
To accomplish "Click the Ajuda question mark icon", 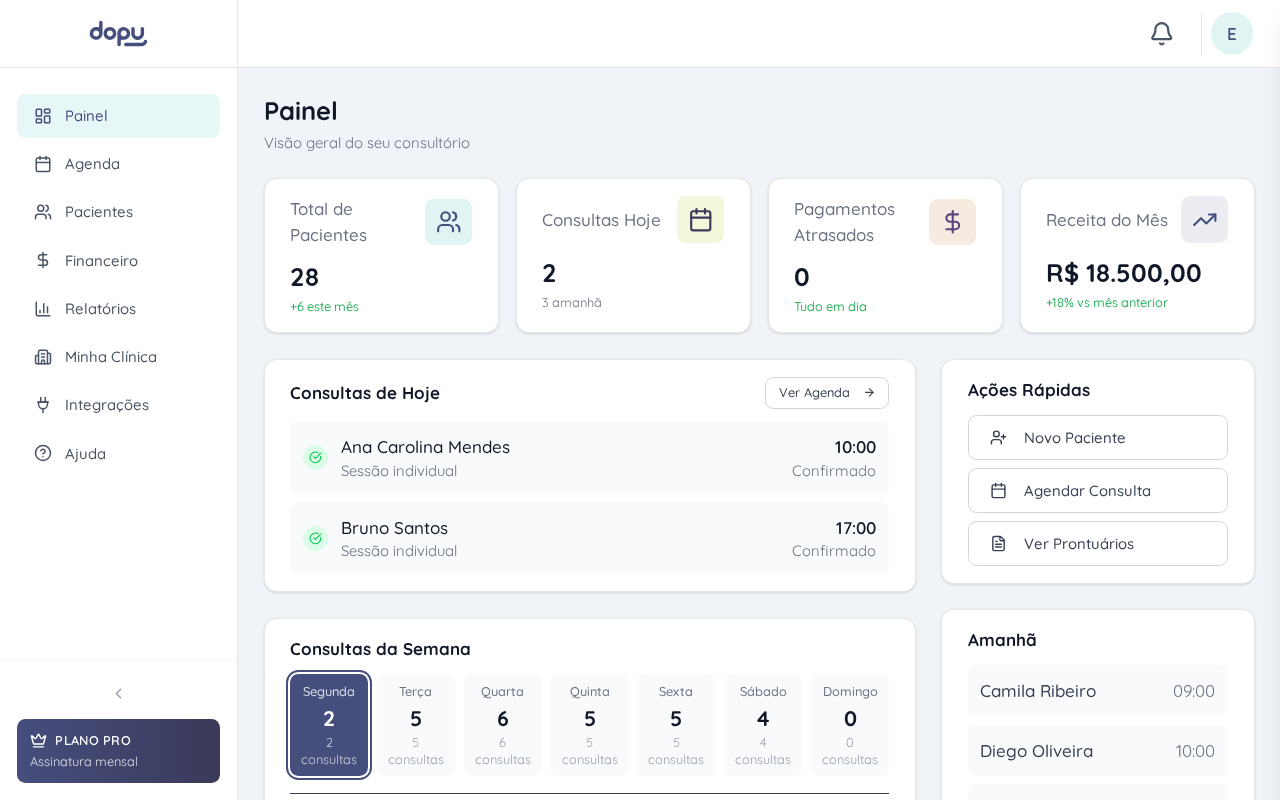I will pos(43,453).
